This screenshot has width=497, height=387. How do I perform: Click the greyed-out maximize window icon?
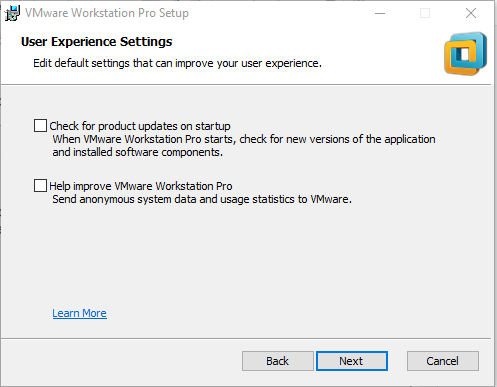(425, 13)
